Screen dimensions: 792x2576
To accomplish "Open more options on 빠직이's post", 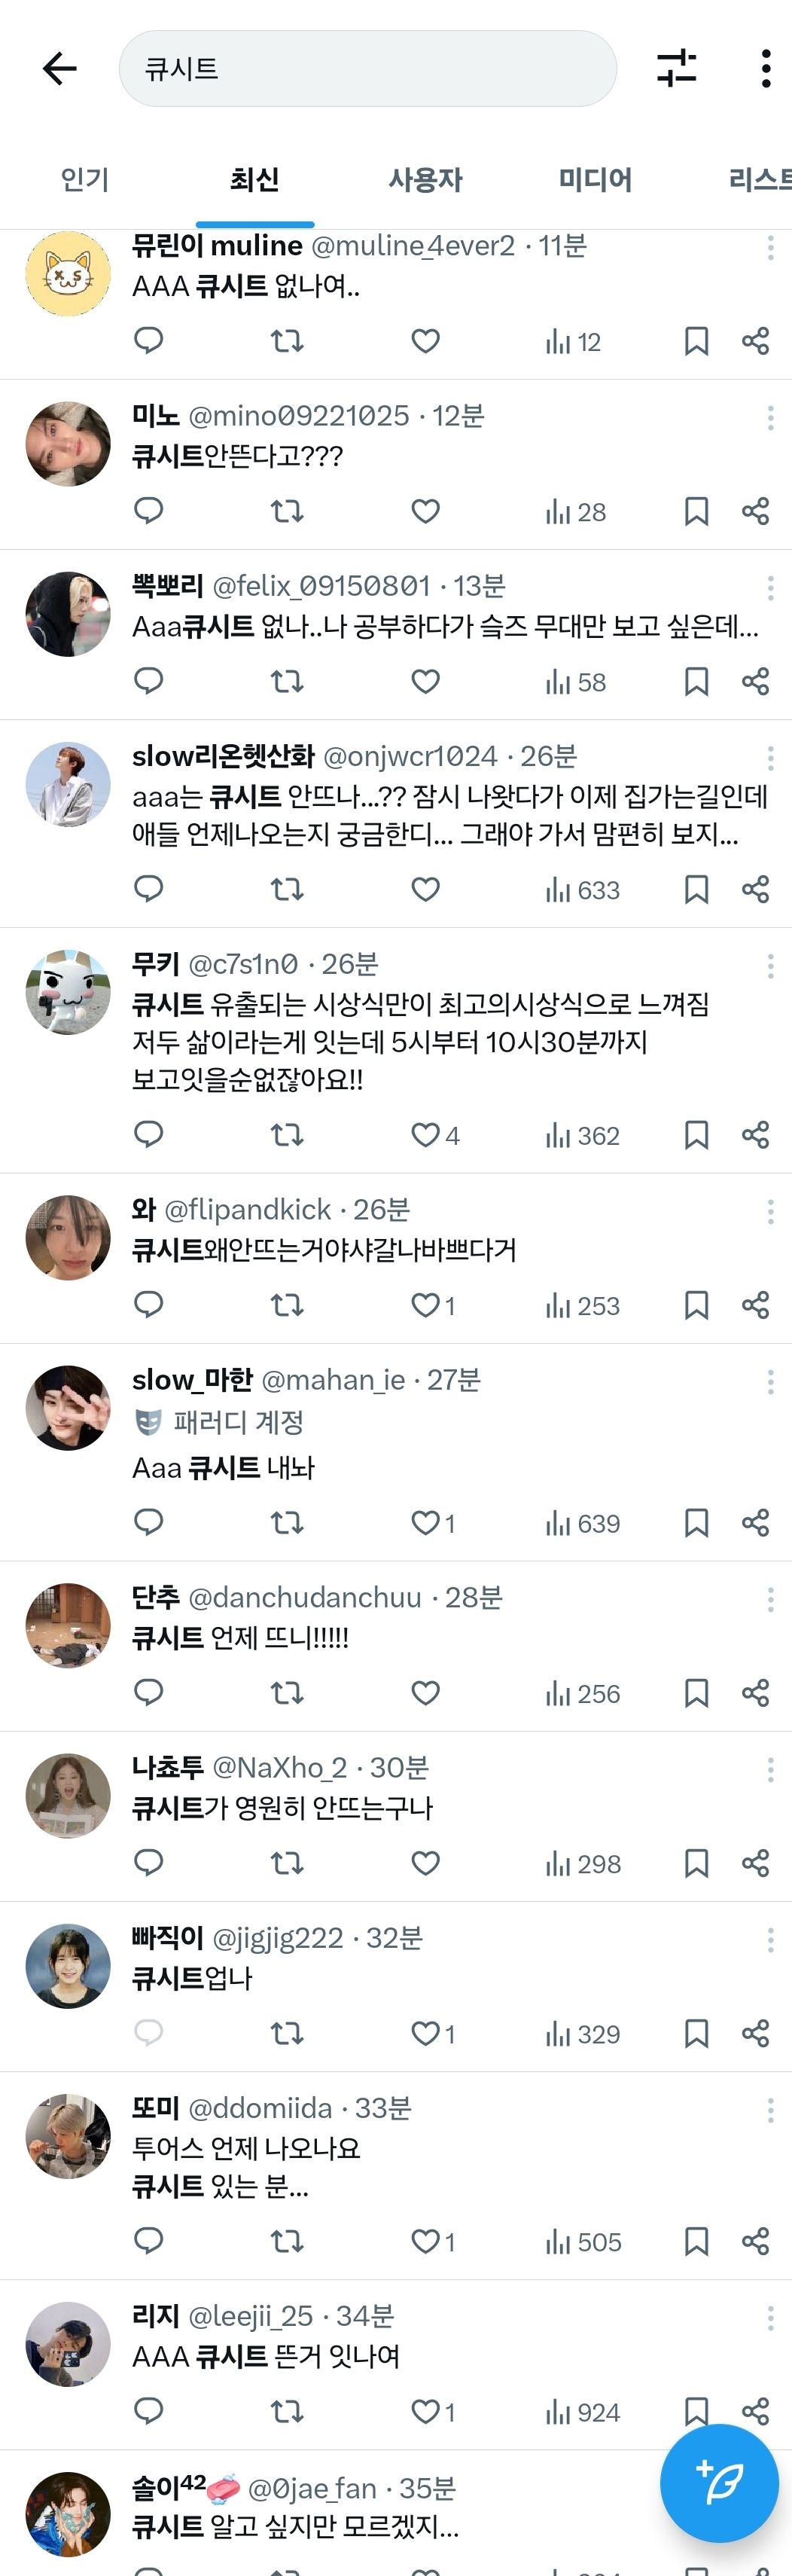I will click(x=770, y=1940).
